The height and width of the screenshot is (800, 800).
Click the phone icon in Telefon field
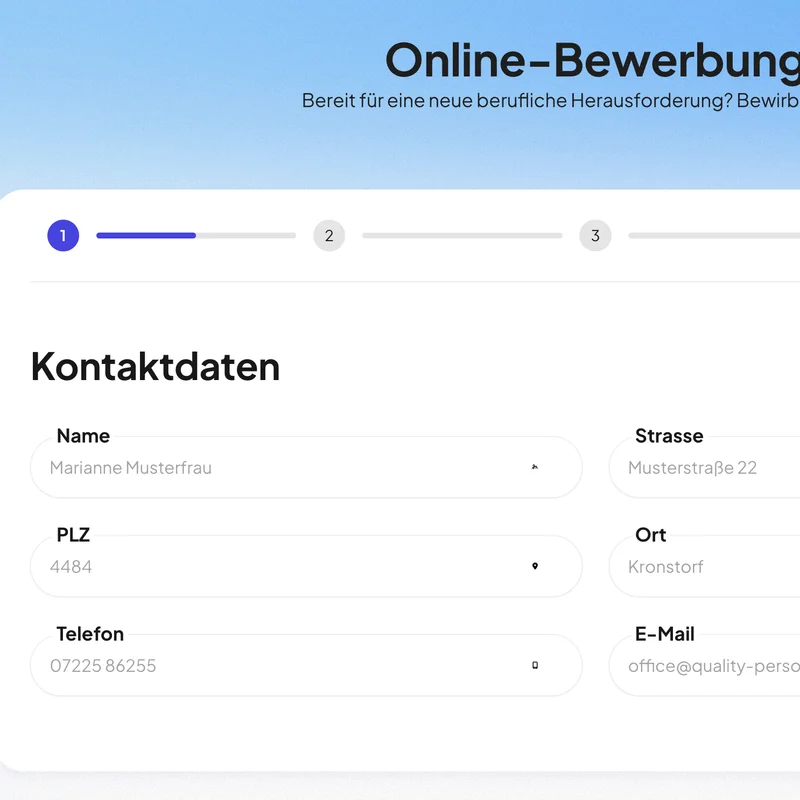pyautogui.click(x=535, y=665)
